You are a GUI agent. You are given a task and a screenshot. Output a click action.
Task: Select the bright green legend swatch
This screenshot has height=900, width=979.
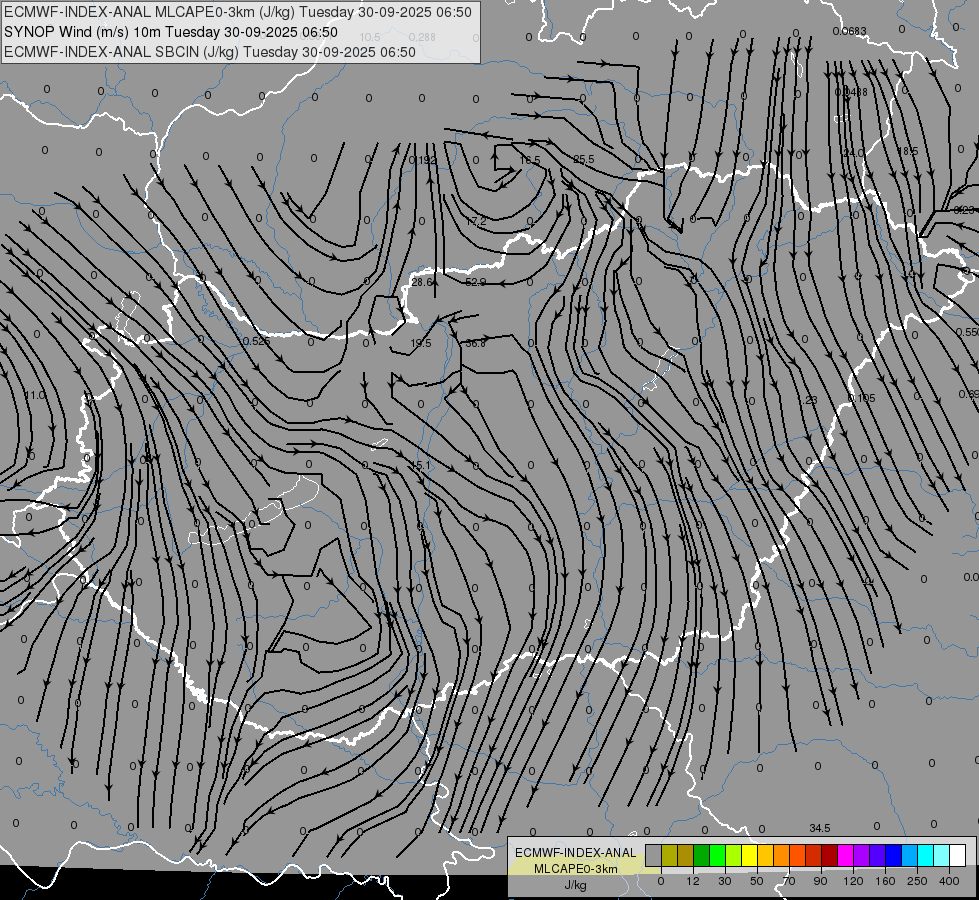click(x=717, y=855)
